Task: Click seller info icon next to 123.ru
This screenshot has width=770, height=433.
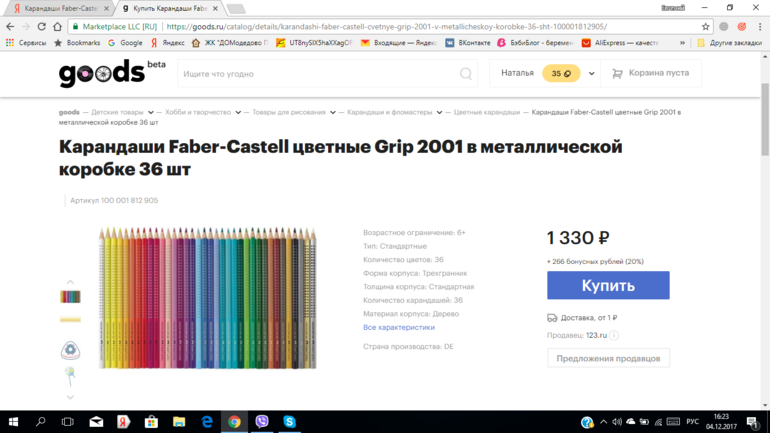Action: click(x=614, y=336)
